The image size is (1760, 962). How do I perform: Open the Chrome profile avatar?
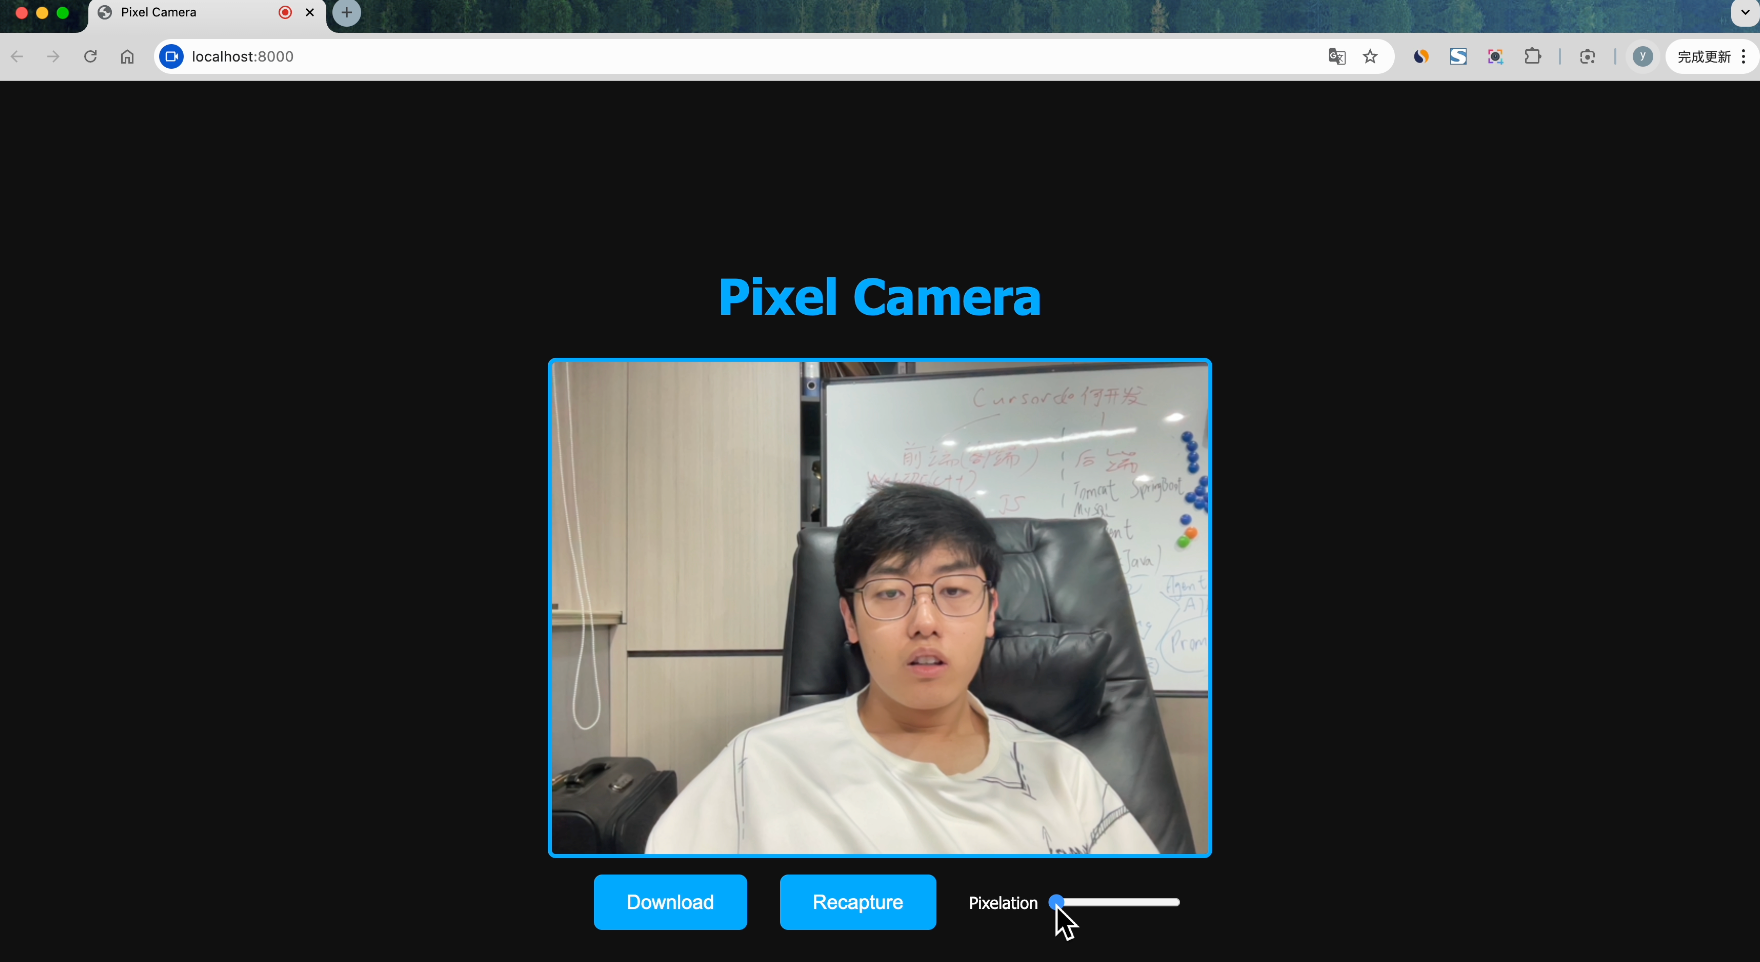click(1642, 57)
